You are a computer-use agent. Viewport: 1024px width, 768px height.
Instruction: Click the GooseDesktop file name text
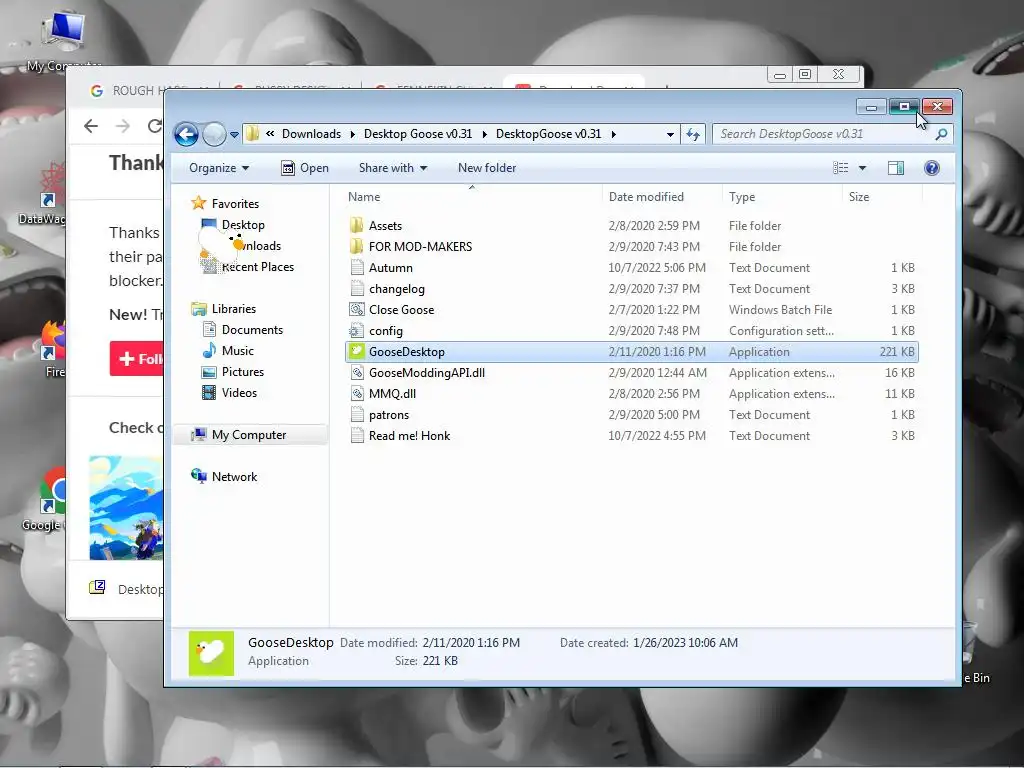407,351
